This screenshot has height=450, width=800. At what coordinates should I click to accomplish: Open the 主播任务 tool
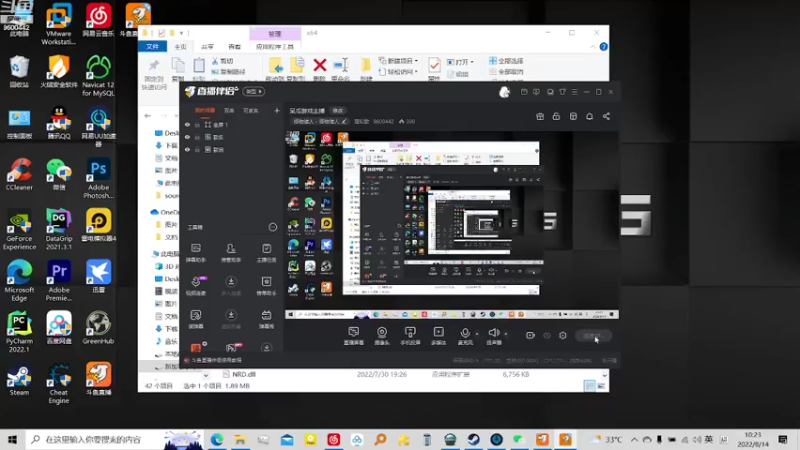coord(266,252)
